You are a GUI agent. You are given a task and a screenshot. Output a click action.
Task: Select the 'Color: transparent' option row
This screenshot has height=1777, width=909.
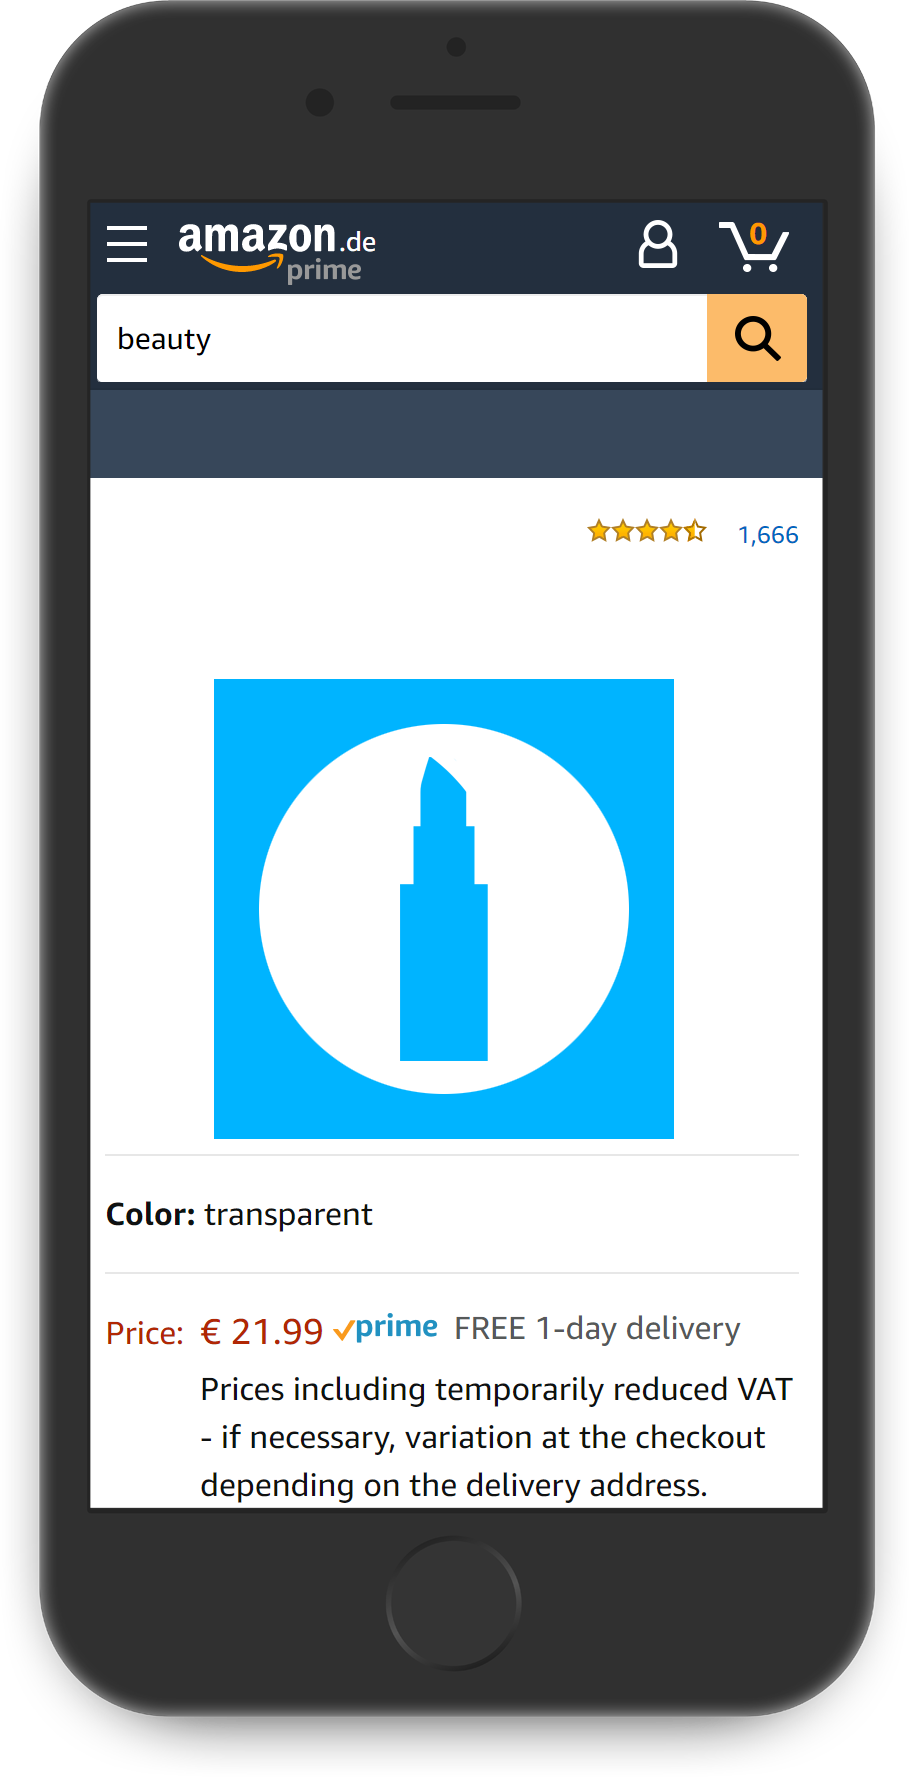pyautogui.click(x=452, y=1214)
